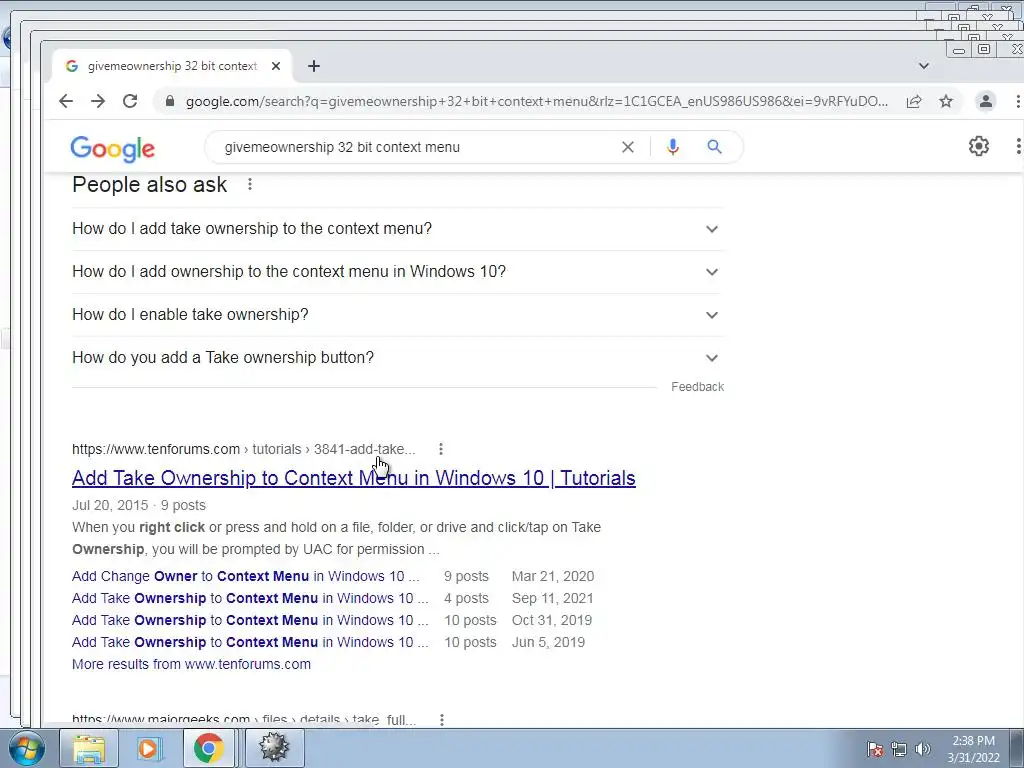Expand 'How do I enable take ownership?'

click(398, 315)
